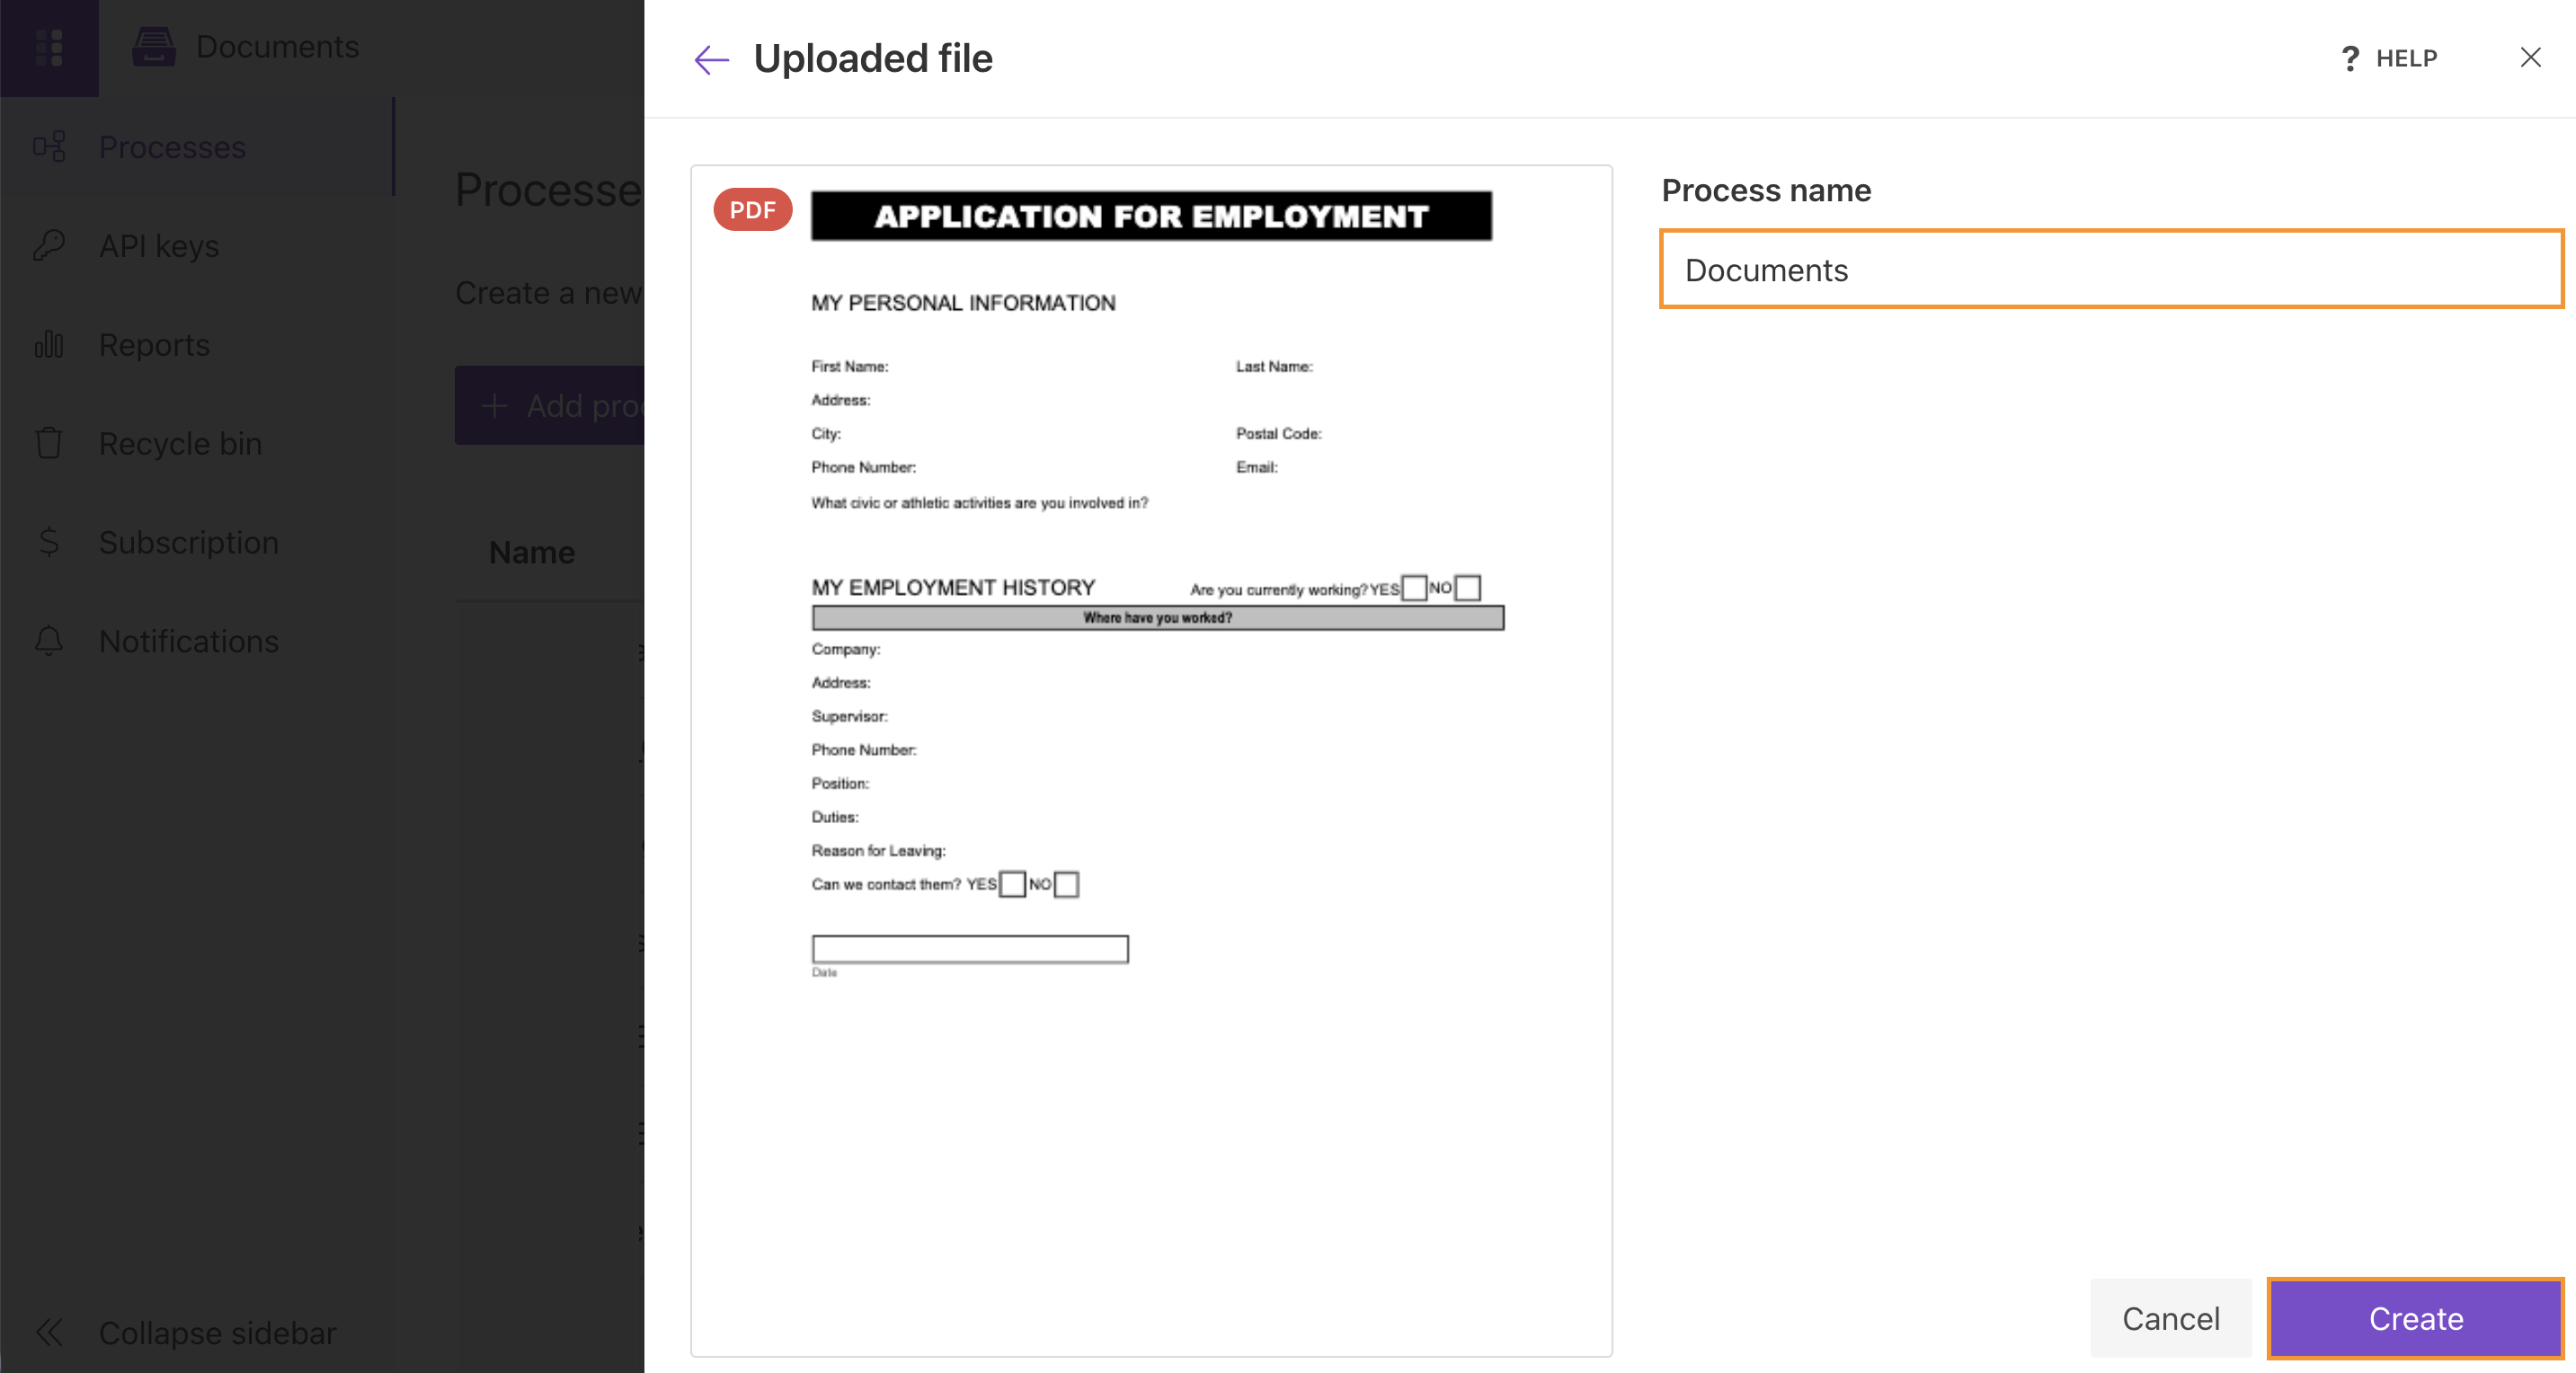Click the Notifications bell icon
Screen dimensions: 2576x1373
click(x=49, y=641)
